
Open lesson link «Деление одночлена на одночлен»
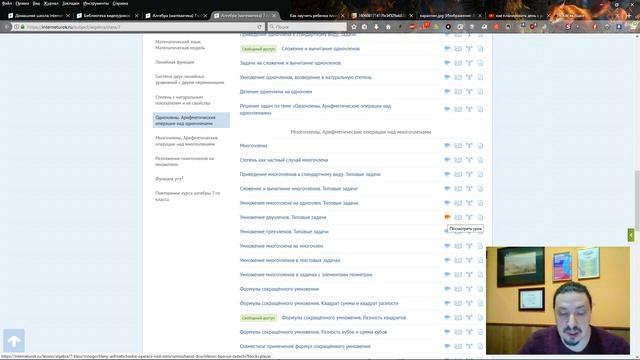tap(276, 92)
